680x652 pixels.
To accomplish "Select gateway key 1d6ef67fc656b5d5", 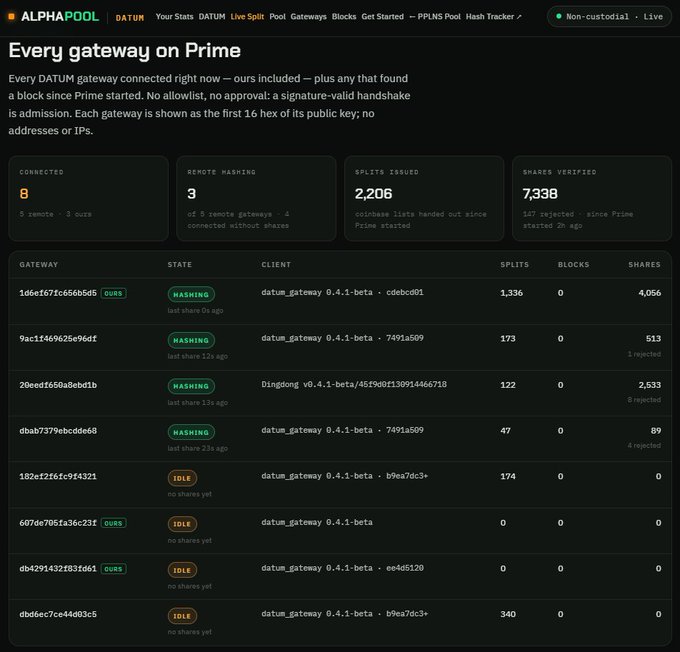I will click(58, 293).
